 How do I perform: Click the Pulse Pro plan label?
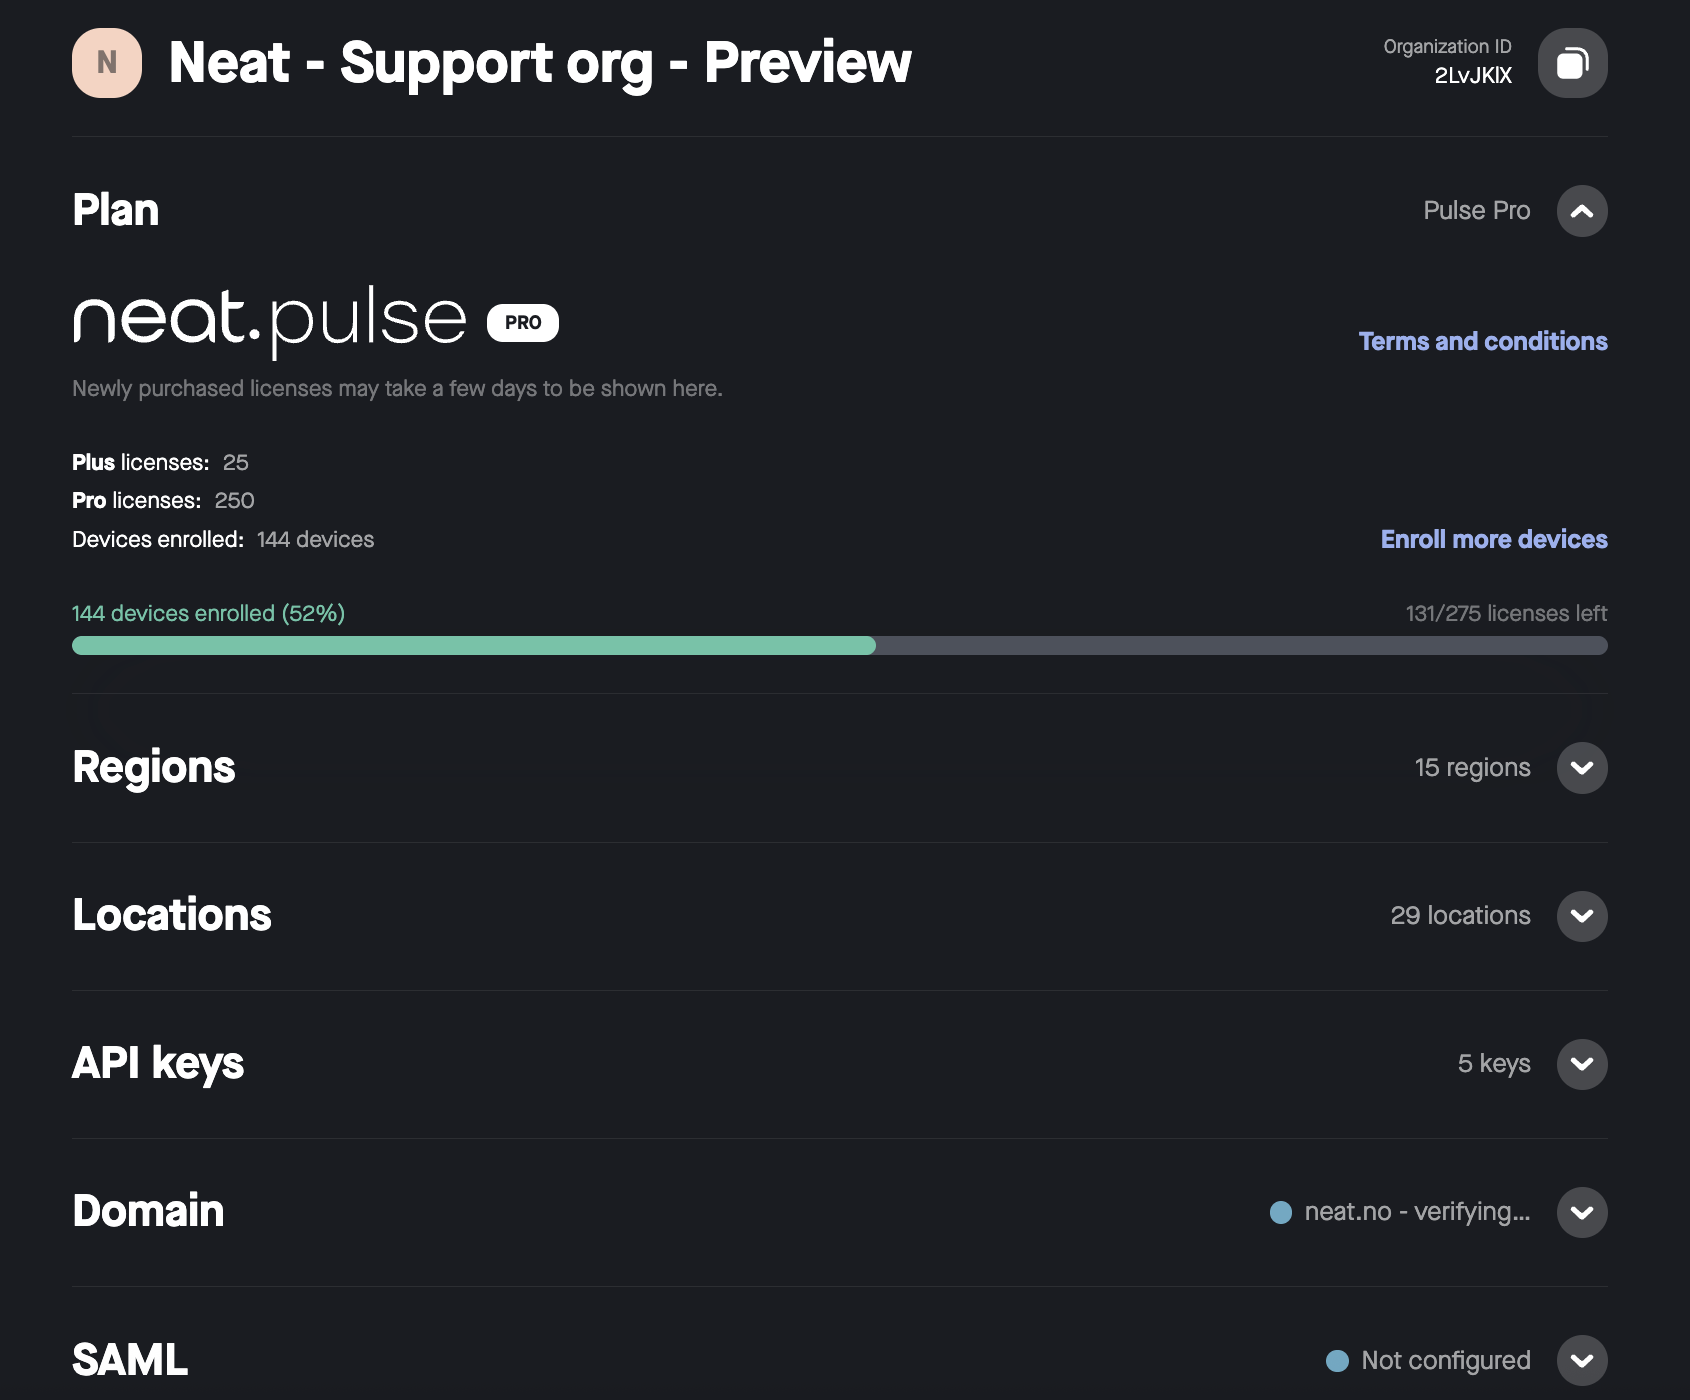tap(1477, 210)
